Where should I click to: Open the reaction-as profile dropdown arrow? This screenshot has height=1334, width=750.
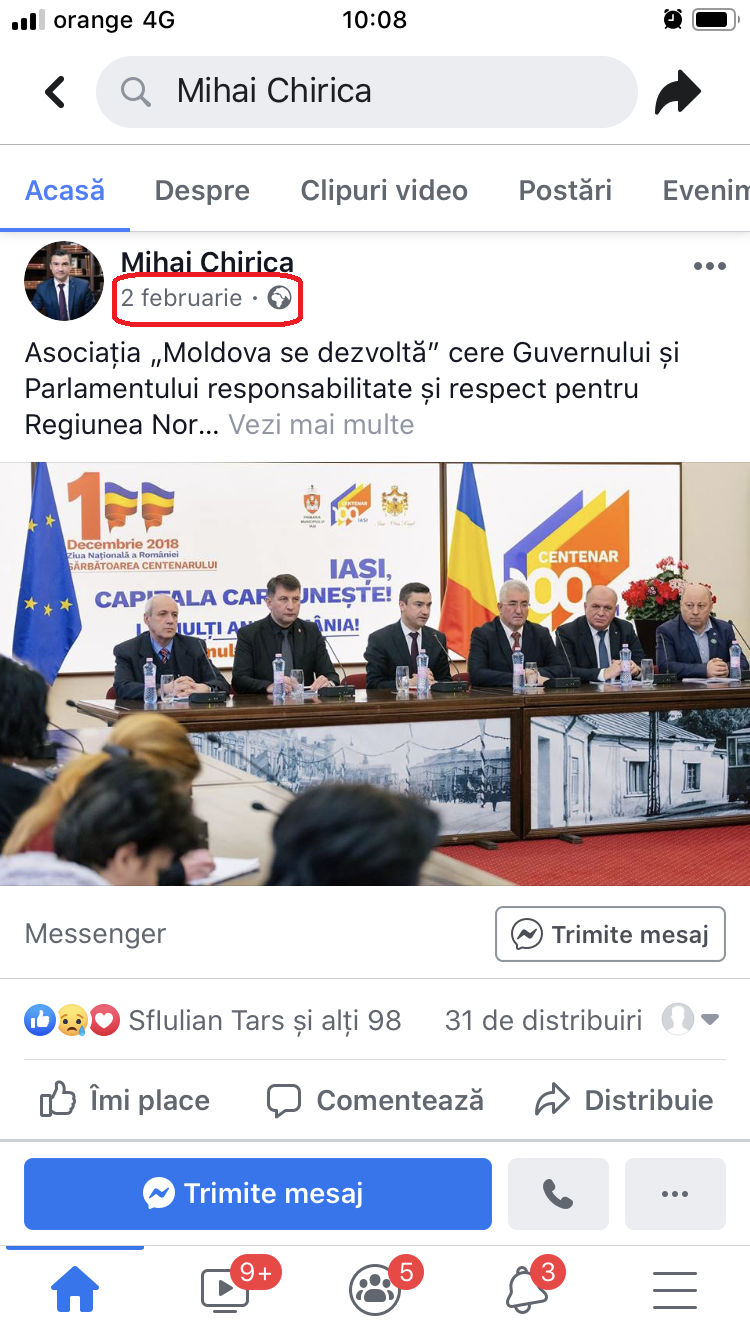(x=710, y=1020)
